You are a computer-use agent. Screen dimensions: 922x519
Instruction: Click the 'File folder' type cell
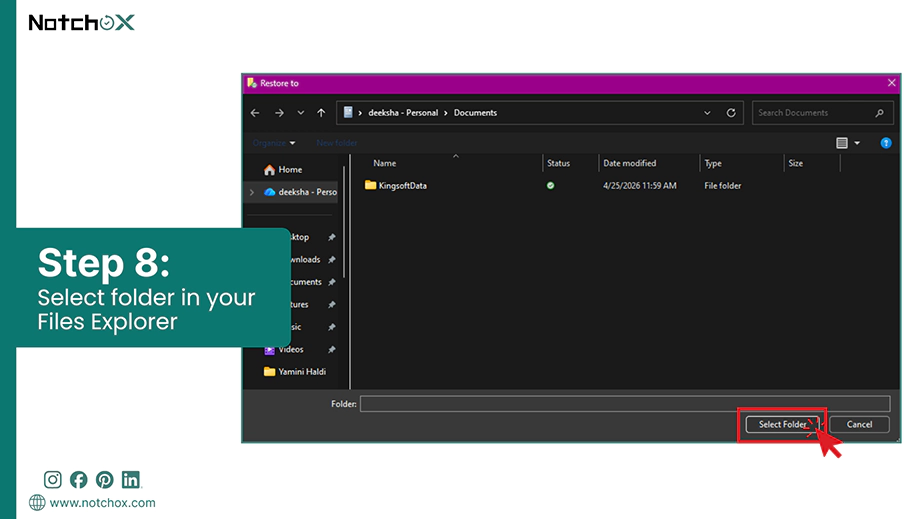click(x=723, y=186)
